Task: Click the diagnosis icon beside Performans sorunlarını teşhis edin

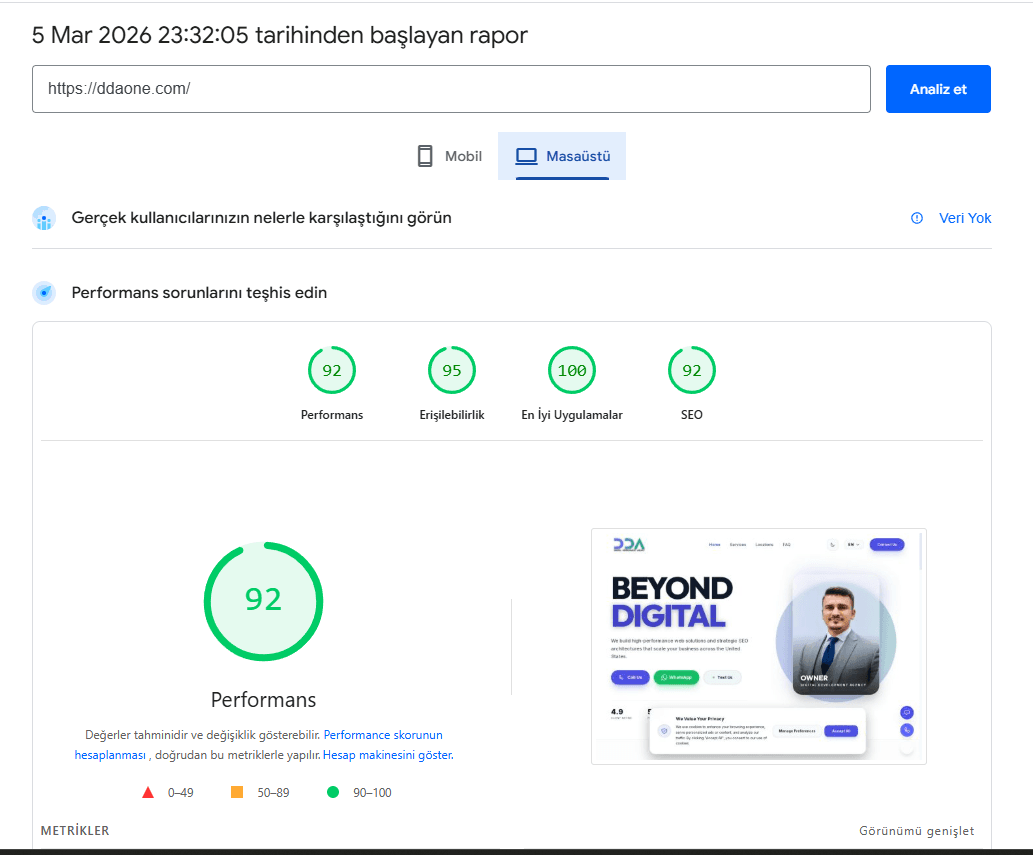Action: (x=43, y=293)
